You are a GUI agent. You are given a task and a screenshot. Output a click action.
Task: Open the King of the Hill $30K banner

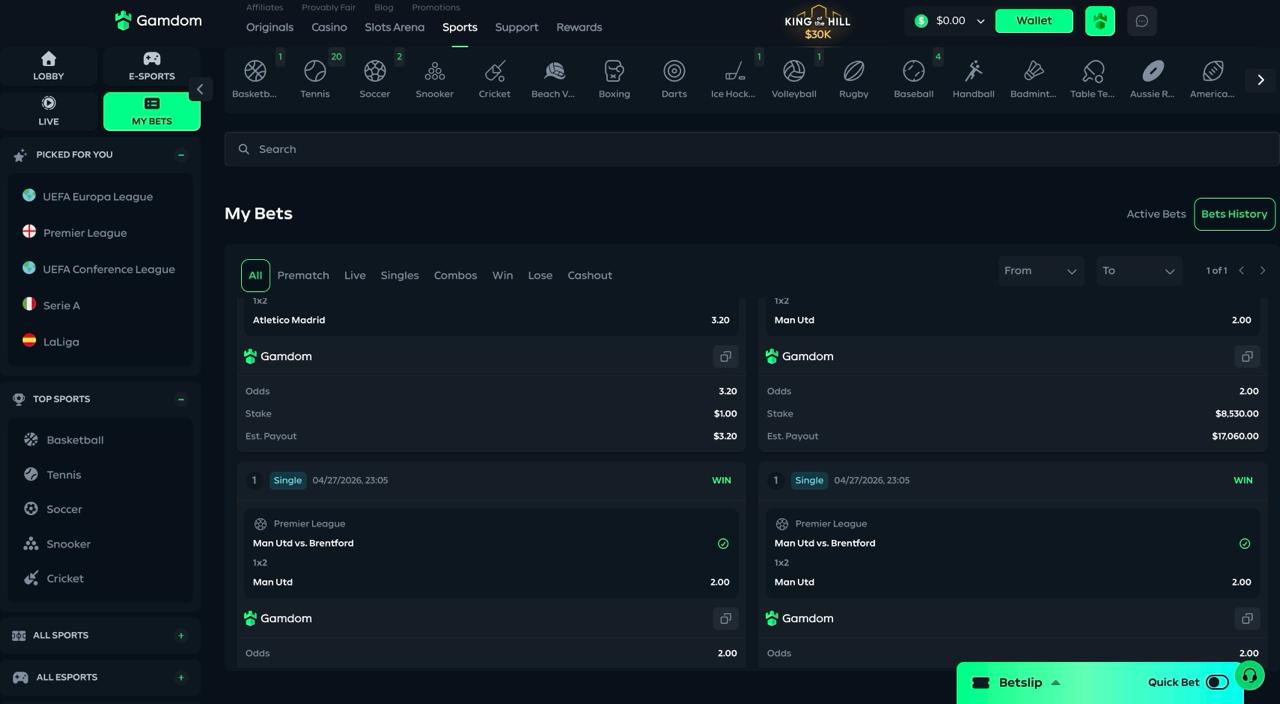(x=818, y=23)
